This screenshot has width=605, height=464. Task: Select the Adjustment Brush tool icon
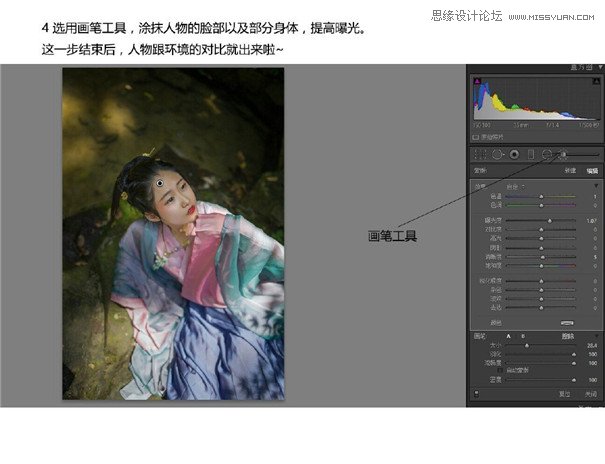pyautogui.click(x=563, y=155)
